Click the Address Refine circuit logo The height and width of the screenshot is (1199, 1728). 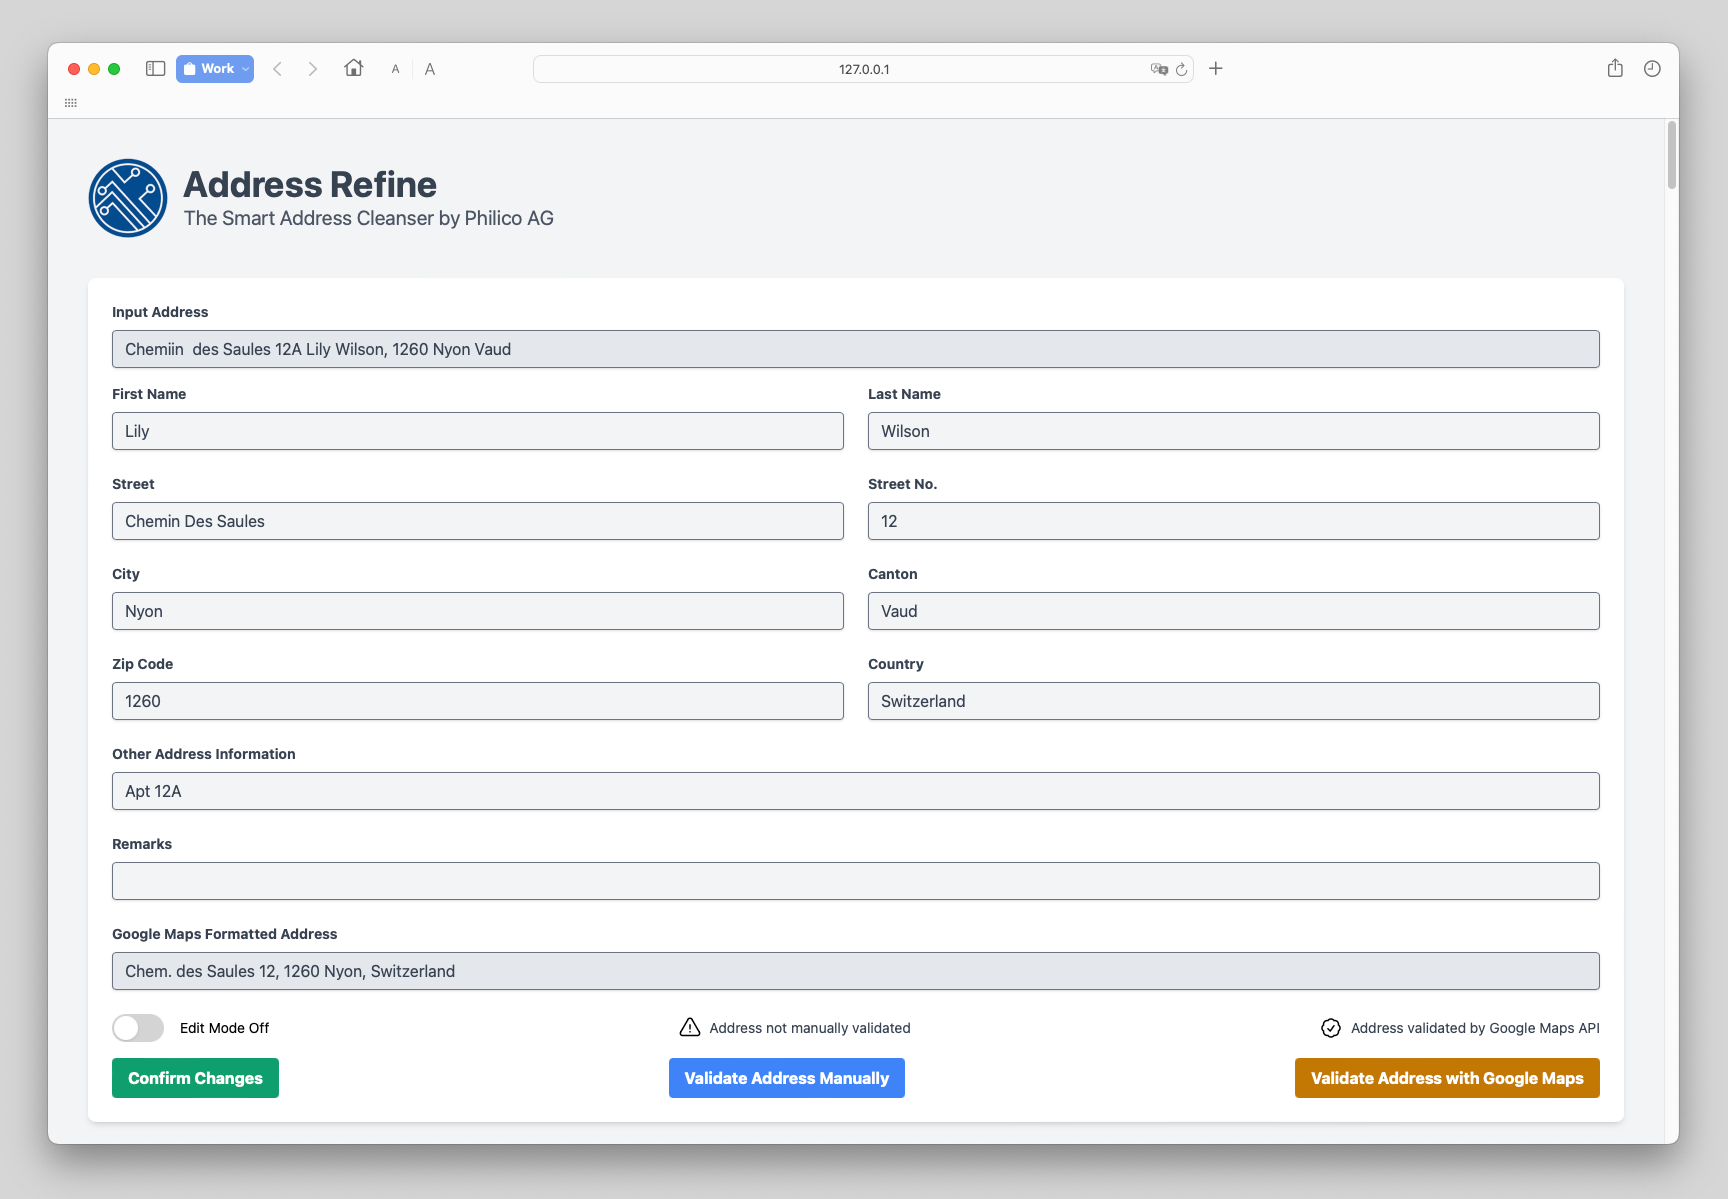click(x=128, y=198)
